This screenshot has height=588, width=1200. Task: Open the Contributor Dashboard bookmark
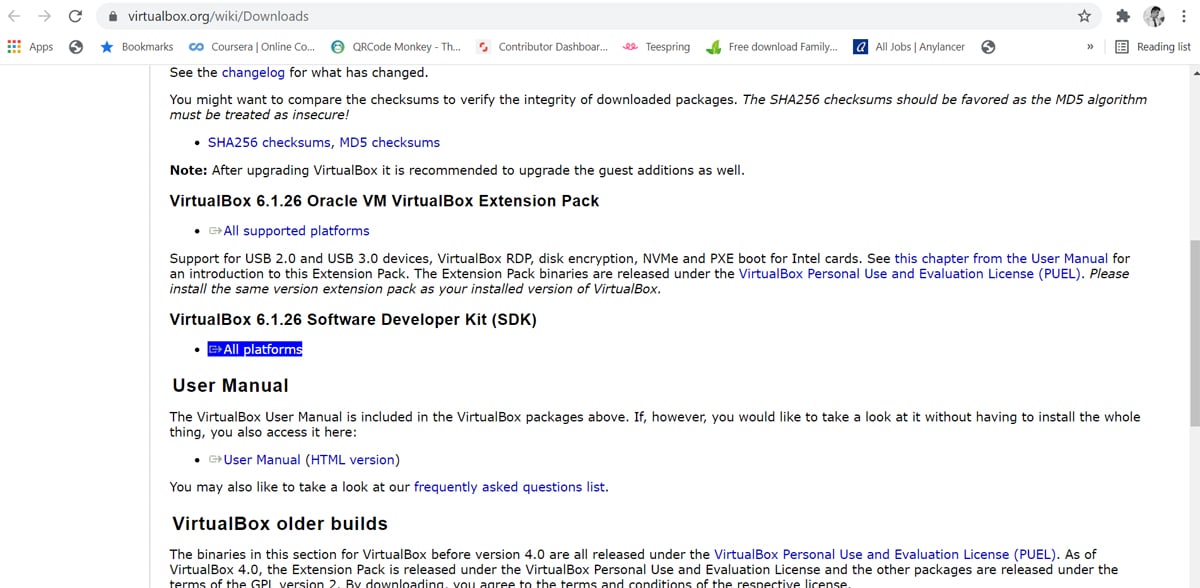(x=542, y=47)
